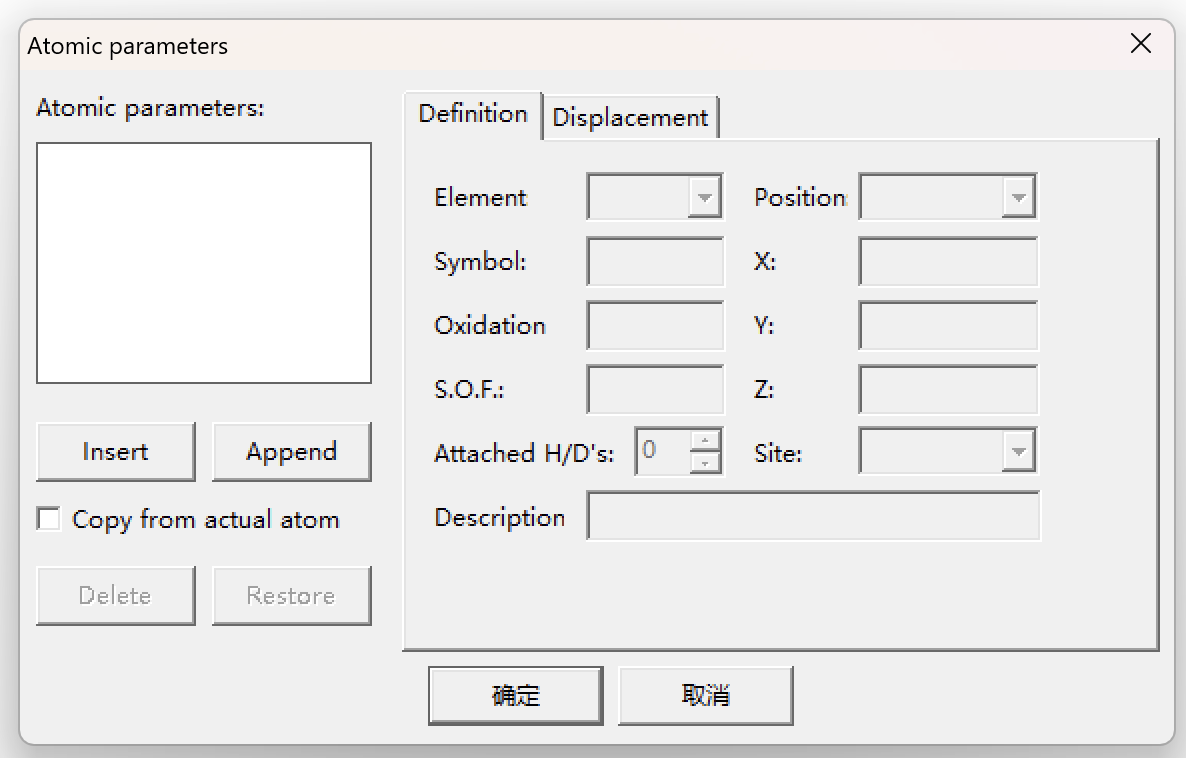The image size is (1186, 758).
Task: Click the Insert button
Action: [115, 452]
